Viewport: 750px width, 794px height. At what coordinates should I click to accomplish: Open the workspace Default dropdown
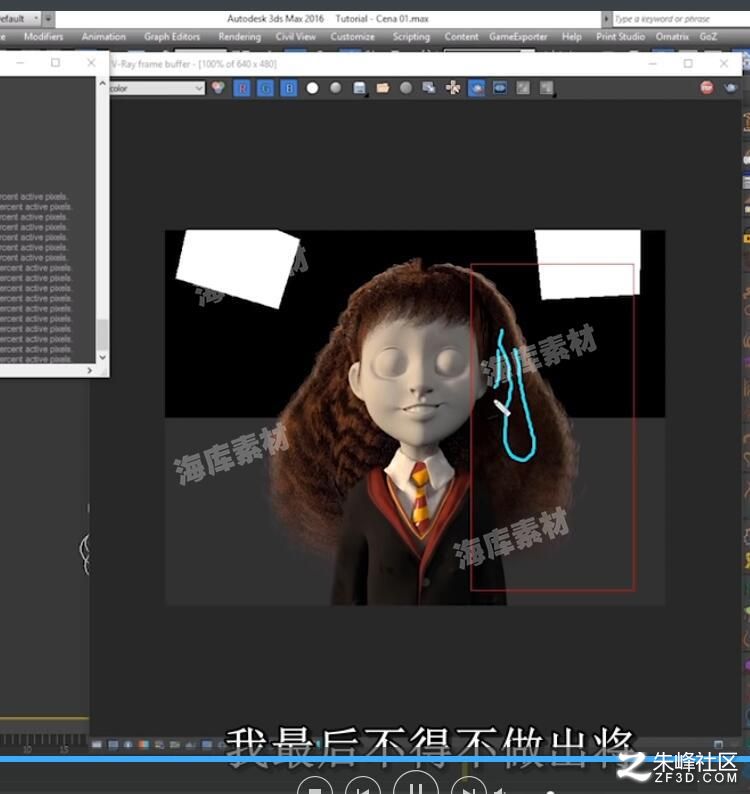point(20,19)
